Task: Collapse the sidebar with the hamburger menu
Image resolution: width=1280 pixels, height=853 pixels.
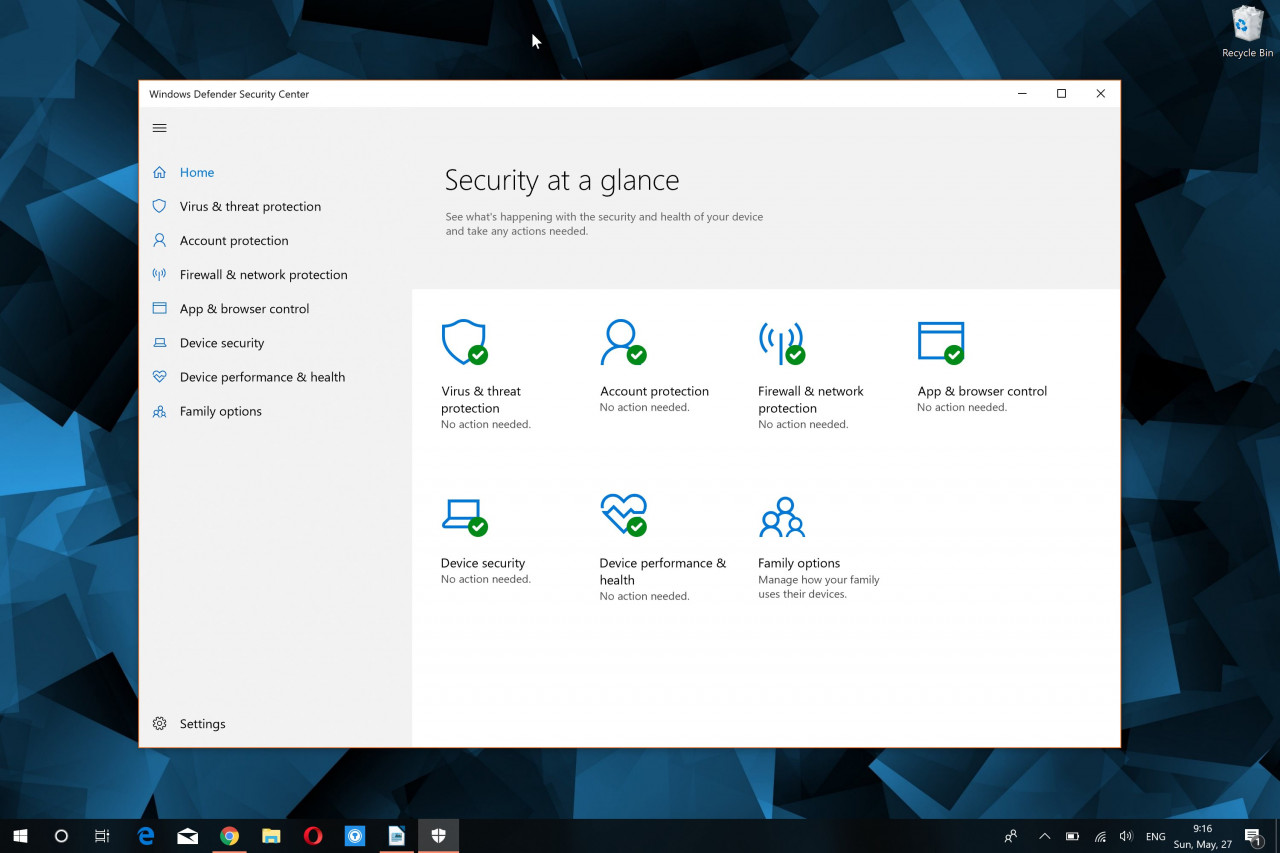Action: (159, 128)
